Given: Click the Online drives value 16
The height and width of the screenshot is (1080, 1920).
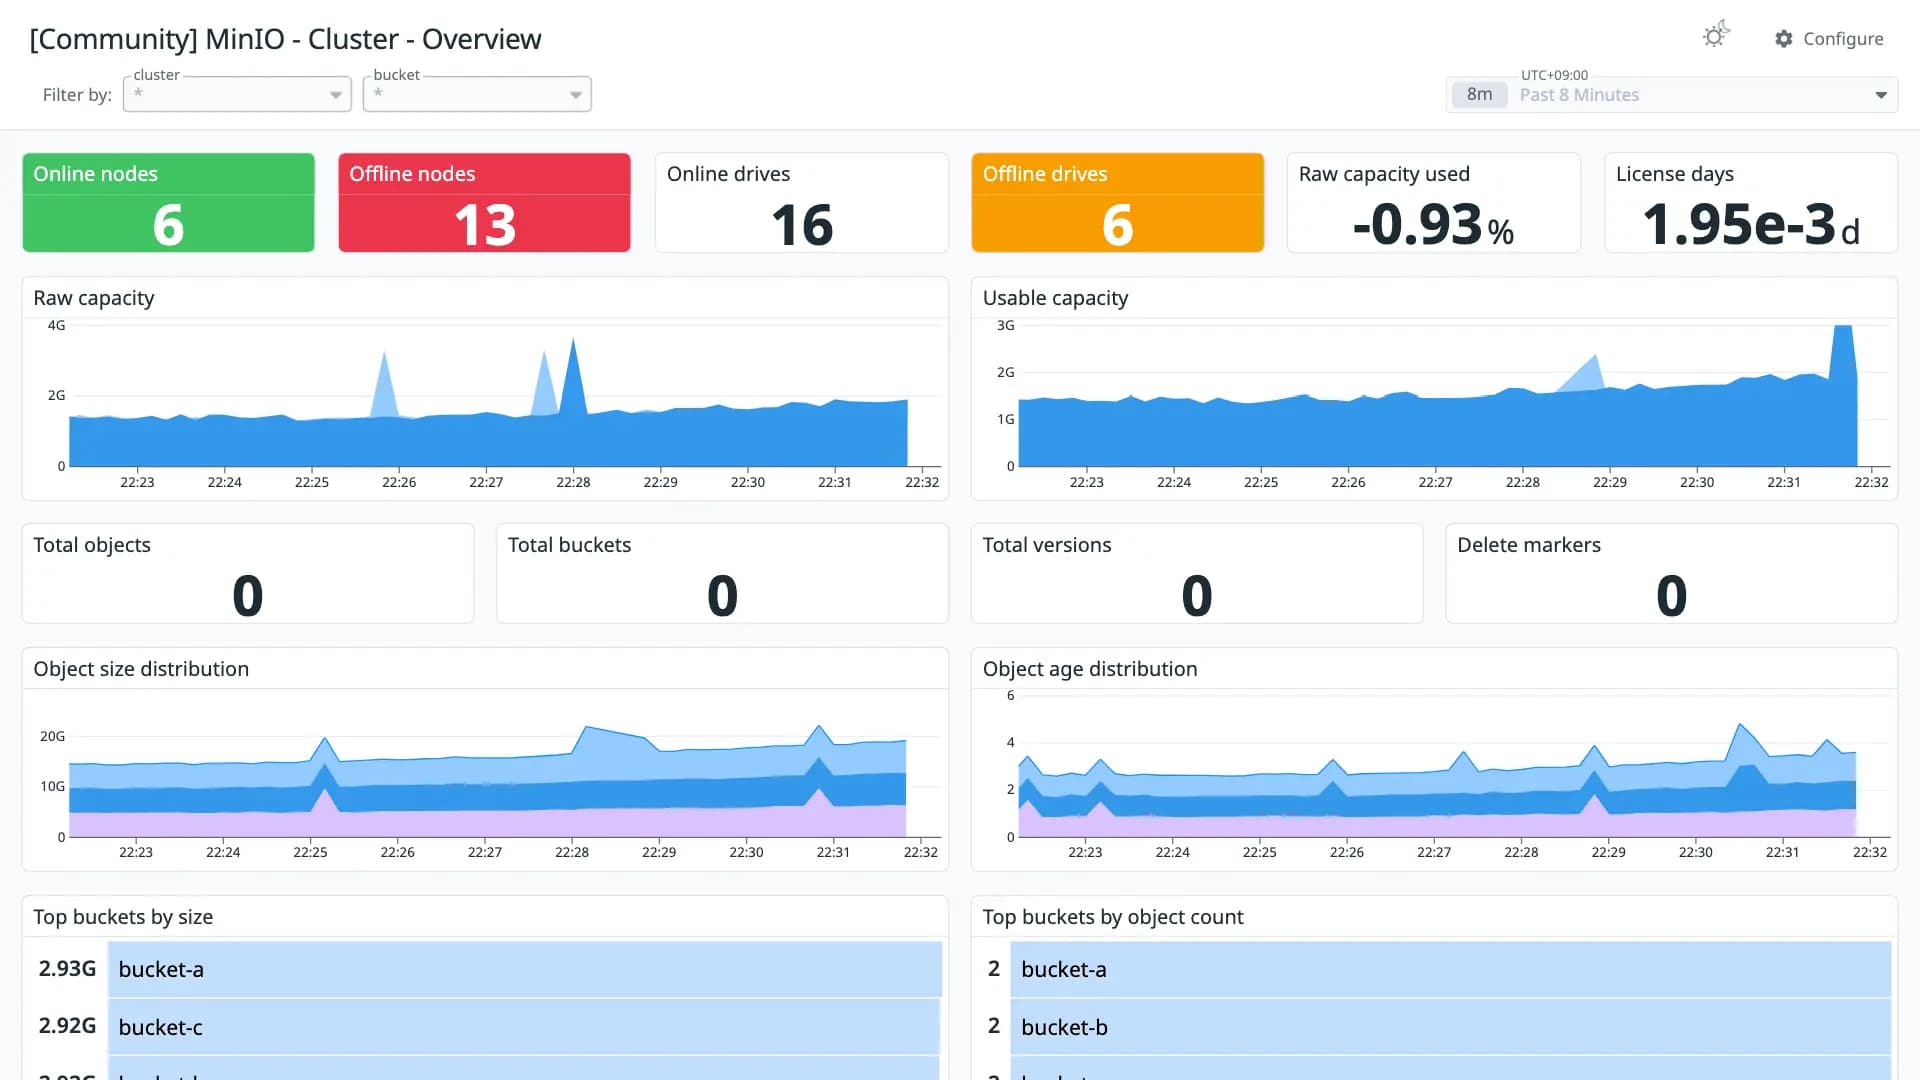Looking at the screenshot, I should click(802, 225).
